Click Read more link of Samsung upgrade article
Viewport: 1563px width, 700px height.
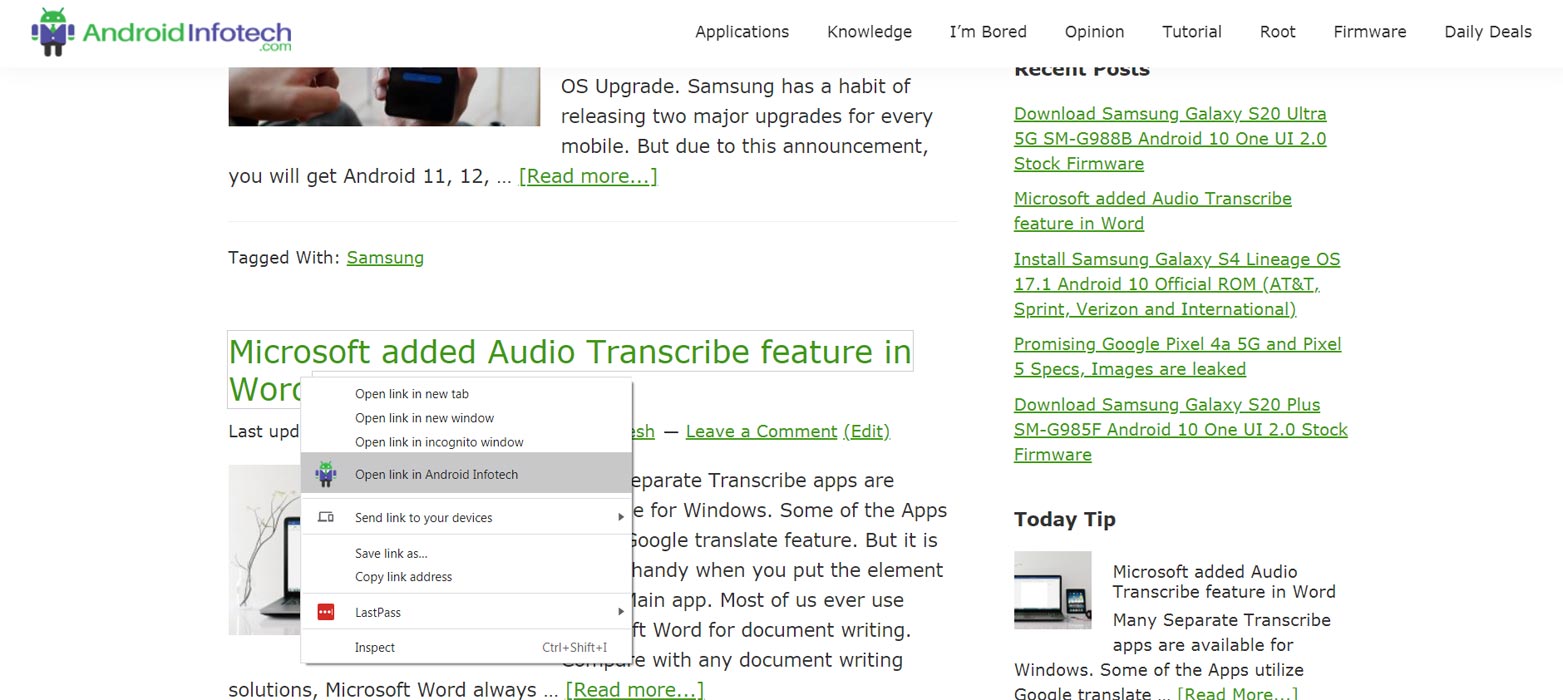[x=588, y=176]
